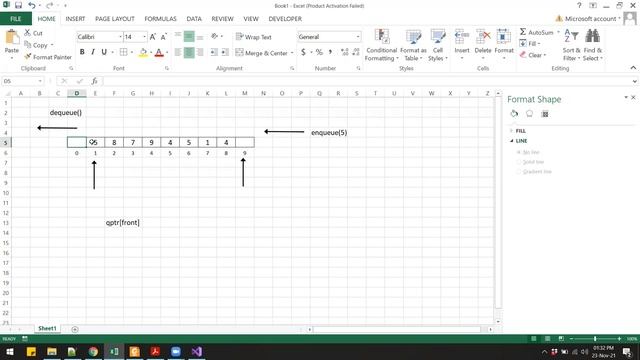Screen dimensions: 640x360
Task: Open Fill & Line paint bucket tab
Action: [514, 114]
